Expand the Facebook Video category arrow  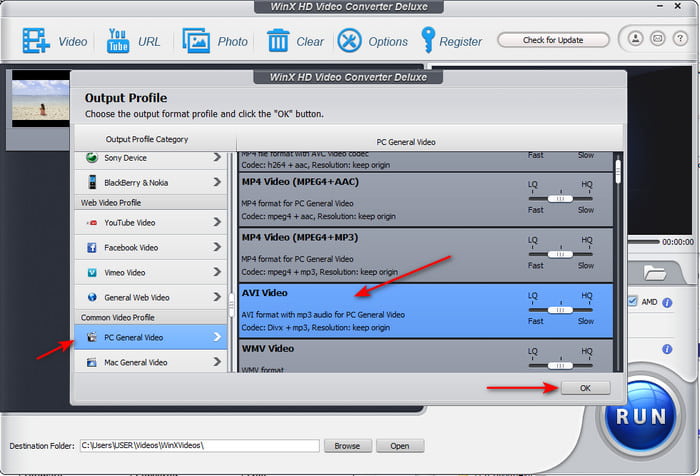217,247
